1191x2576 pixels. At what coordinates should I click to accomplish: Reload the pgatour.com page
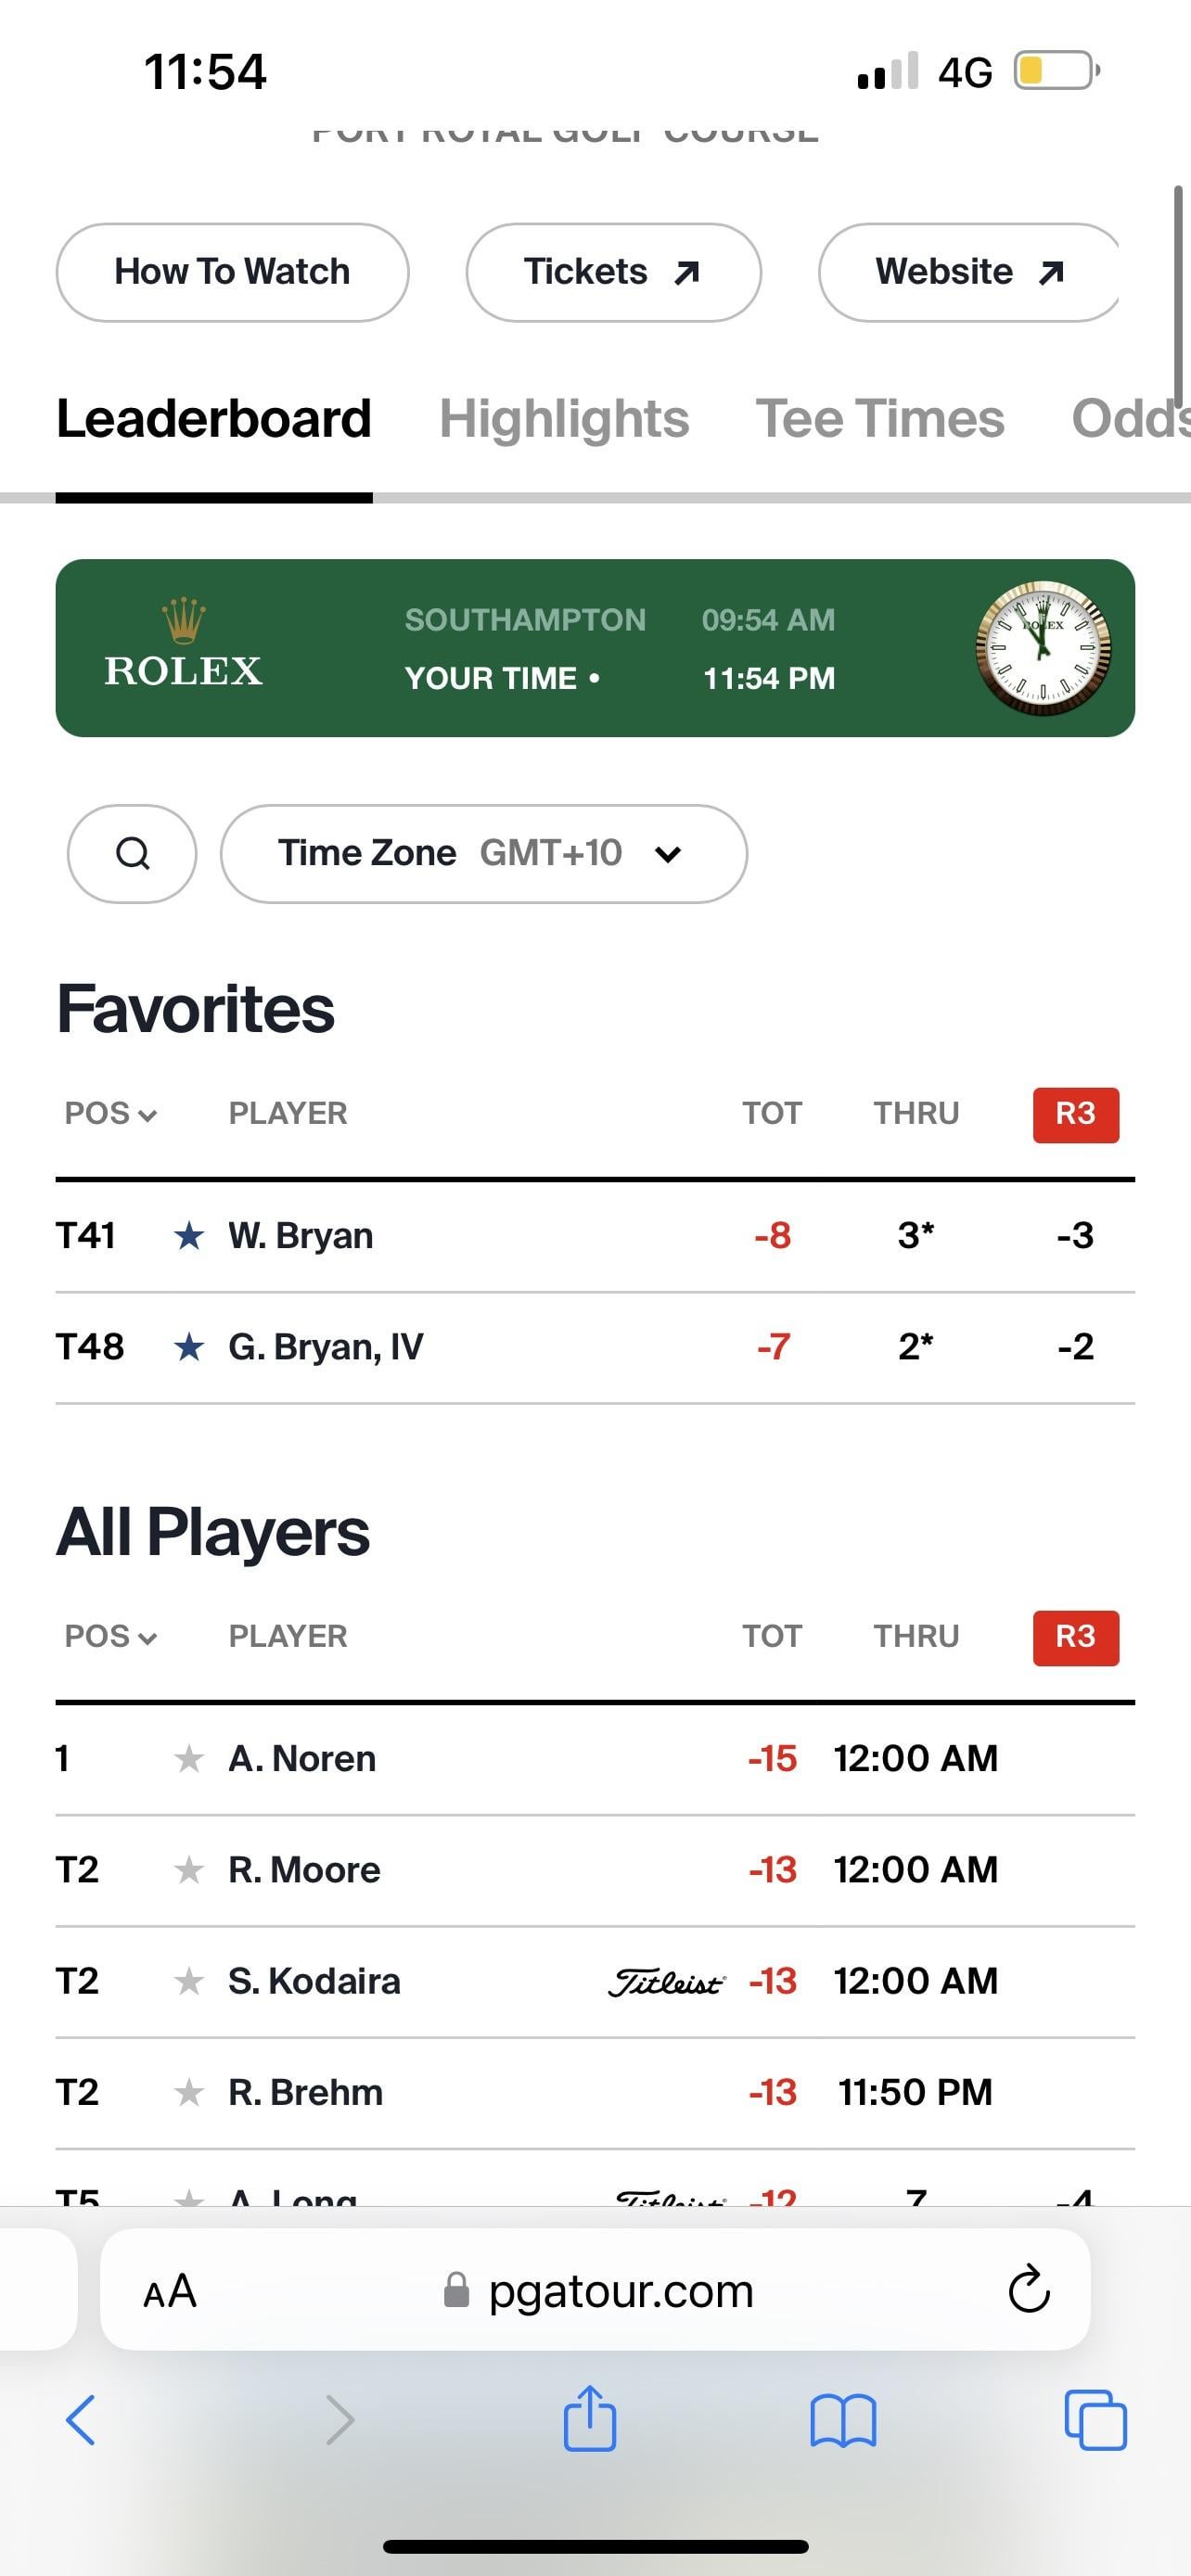[x=1029, y=2290]
